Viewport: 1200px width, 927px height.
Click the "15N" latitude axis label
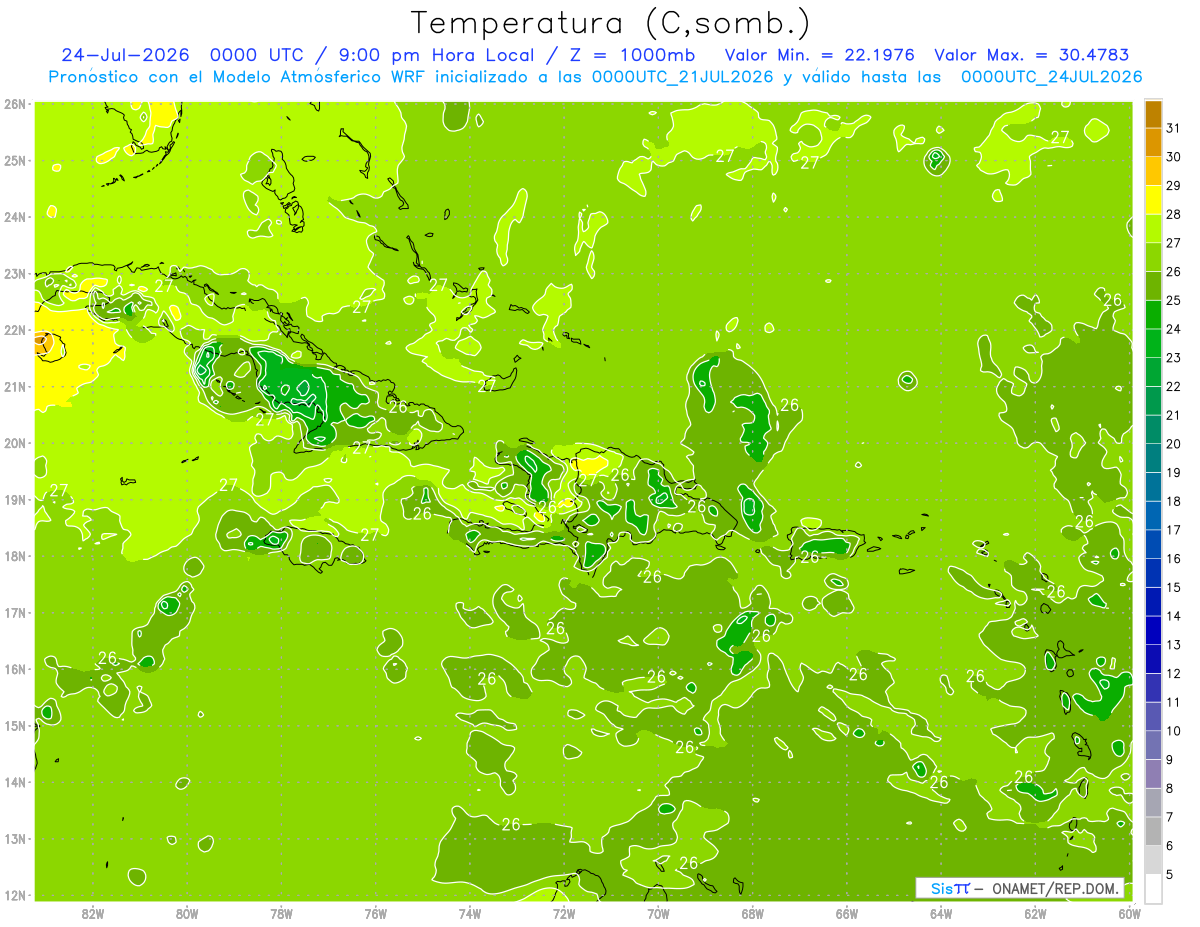pos(15,725)
